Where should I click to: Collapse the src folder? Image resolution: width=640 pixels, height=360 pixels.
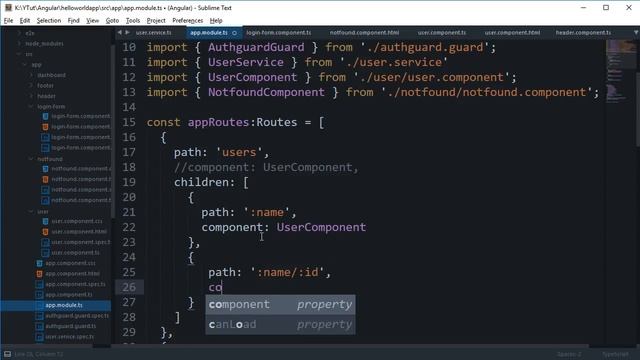tap(19, 54)
